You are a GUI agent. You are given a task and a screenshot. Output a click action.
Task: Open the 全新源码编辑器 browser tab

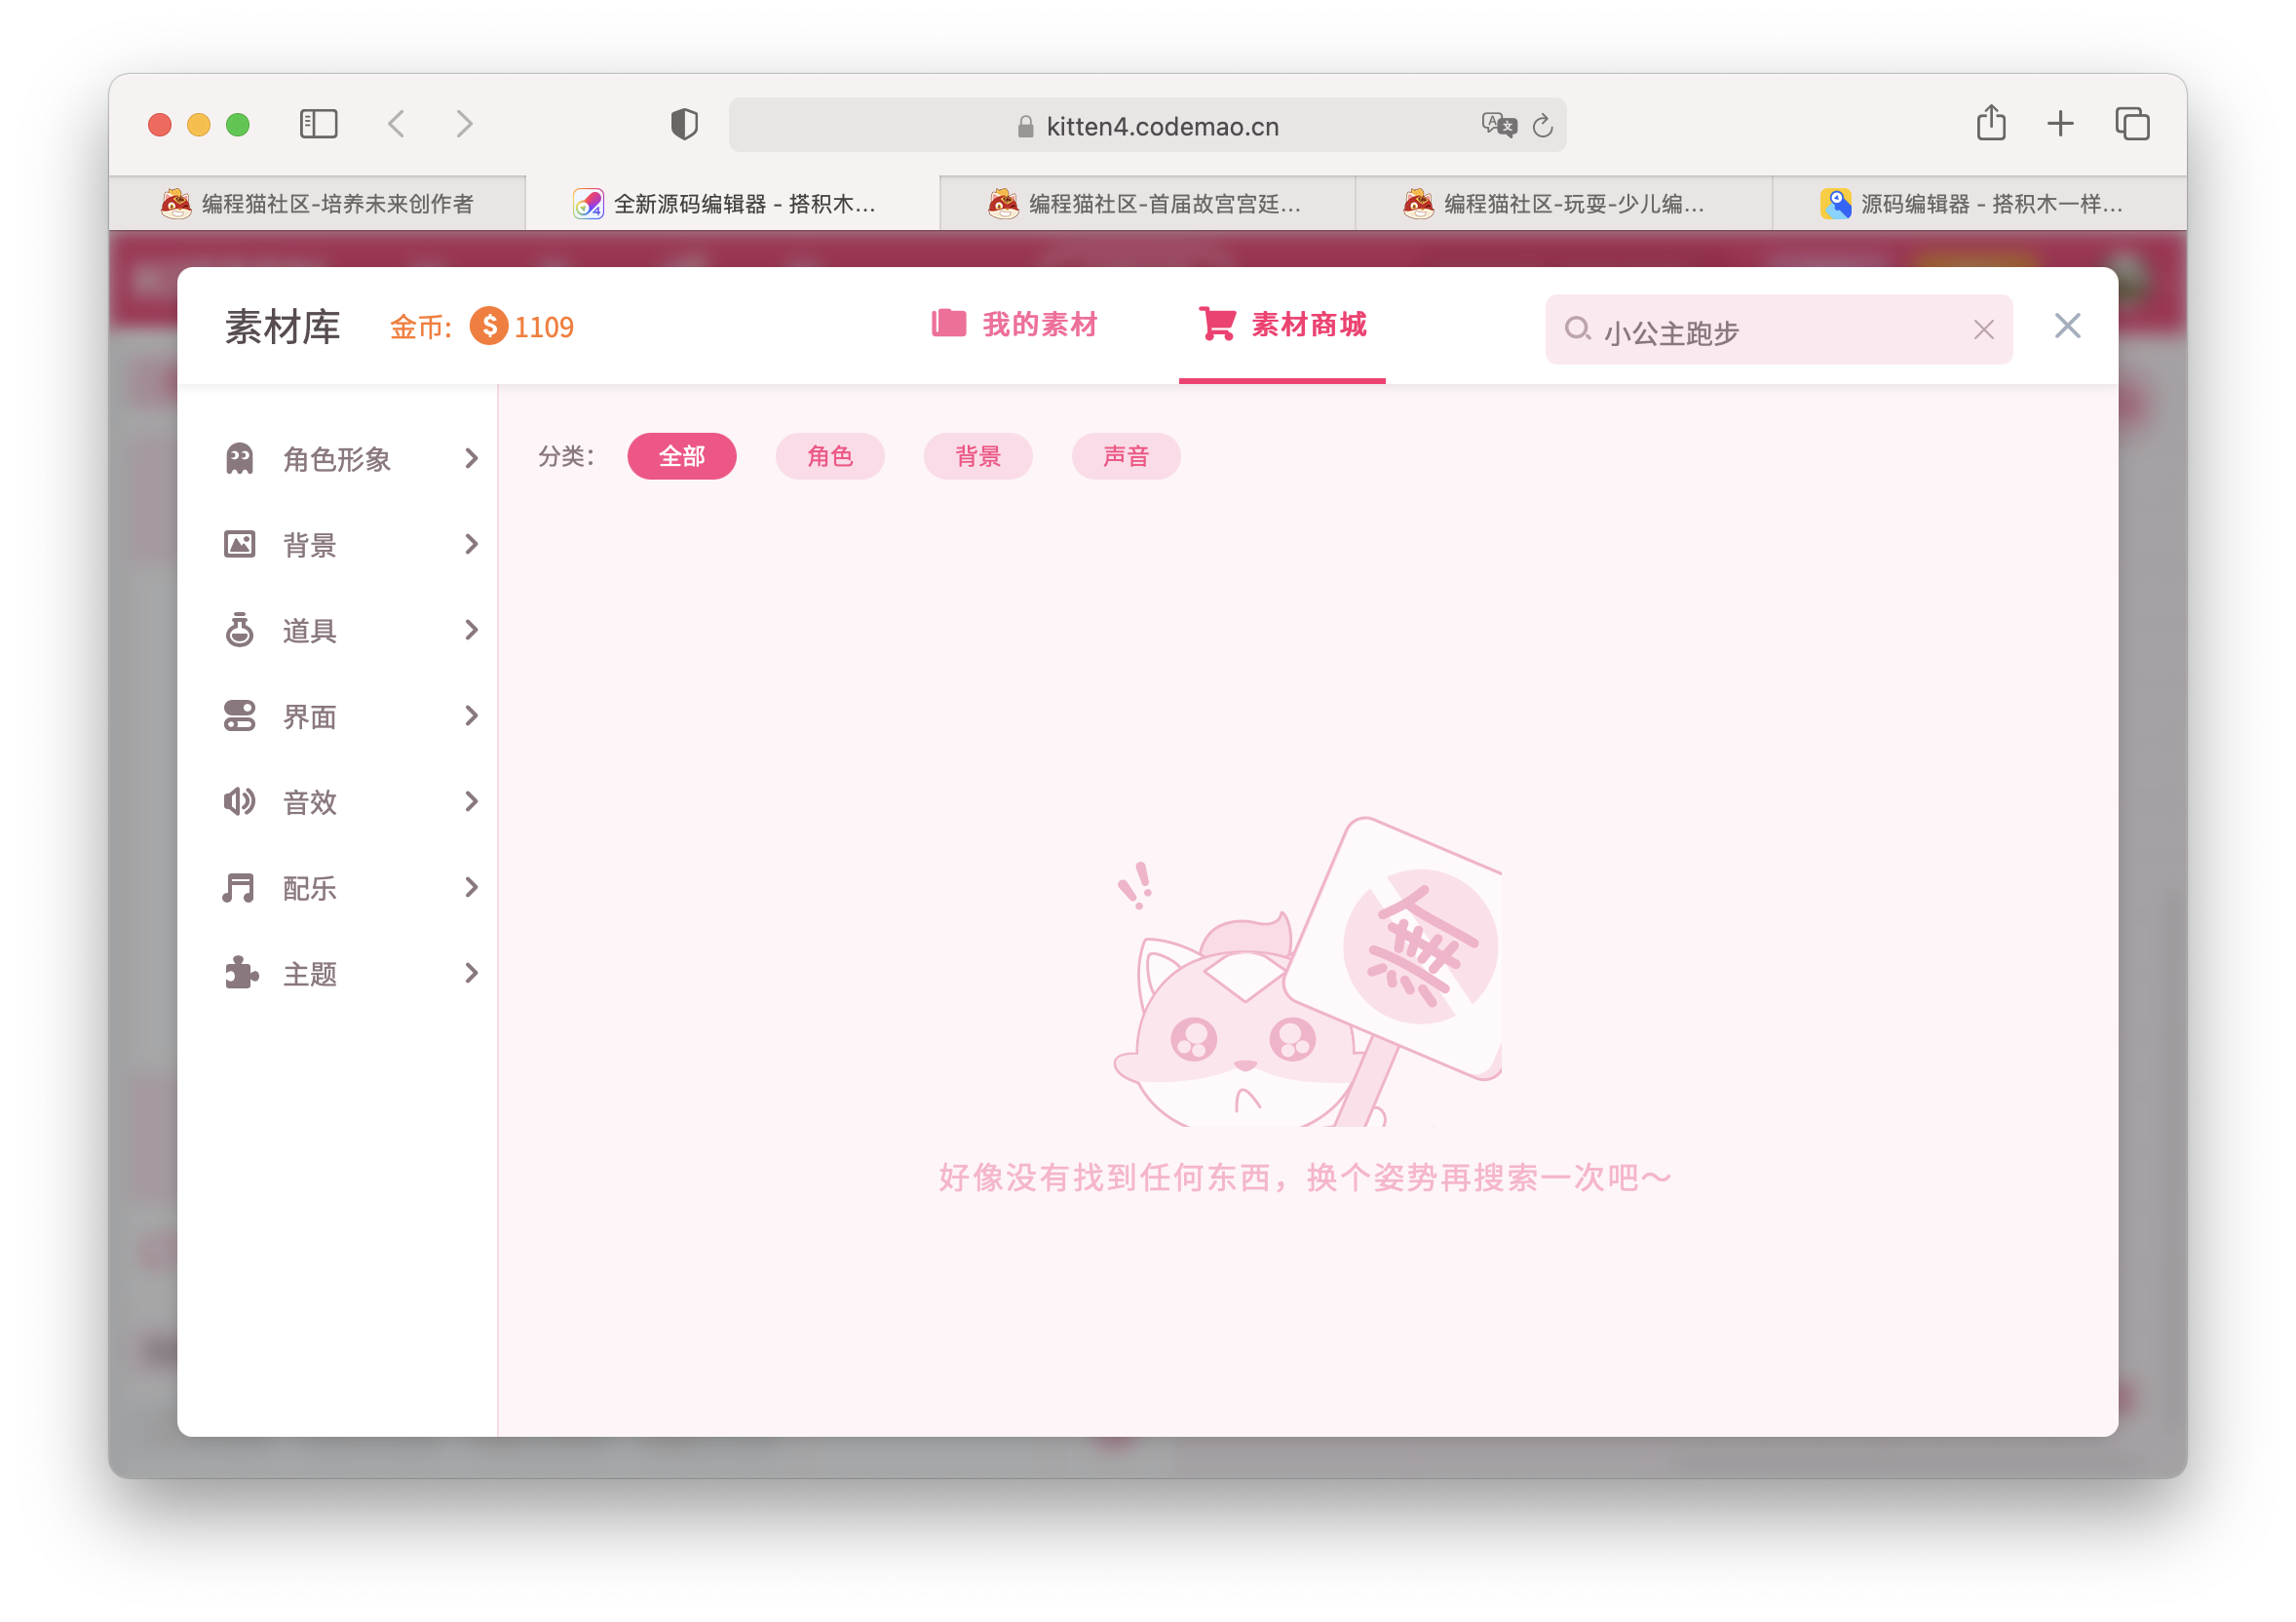click(732, 204)
